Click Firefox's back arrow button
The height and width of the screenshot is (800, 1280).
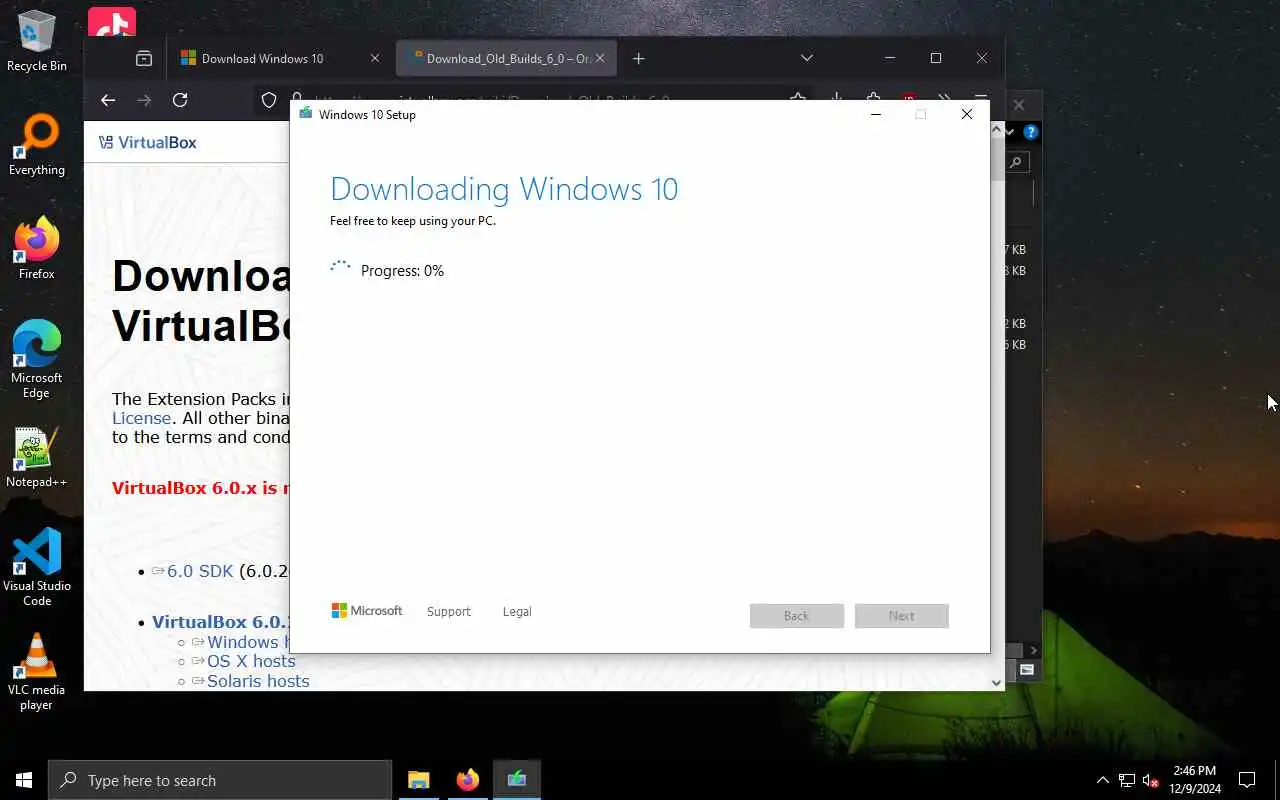[x=108, y=100]
